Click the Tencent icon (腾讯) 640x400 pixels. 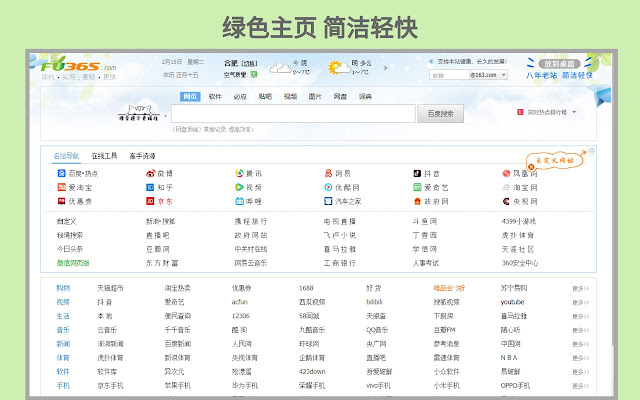point(239,173)
